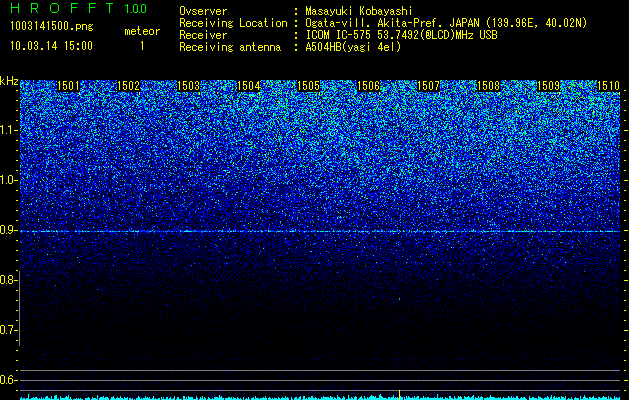Click the 0.7 frequency axis label

pyautogui.click(x=7, y=330)
